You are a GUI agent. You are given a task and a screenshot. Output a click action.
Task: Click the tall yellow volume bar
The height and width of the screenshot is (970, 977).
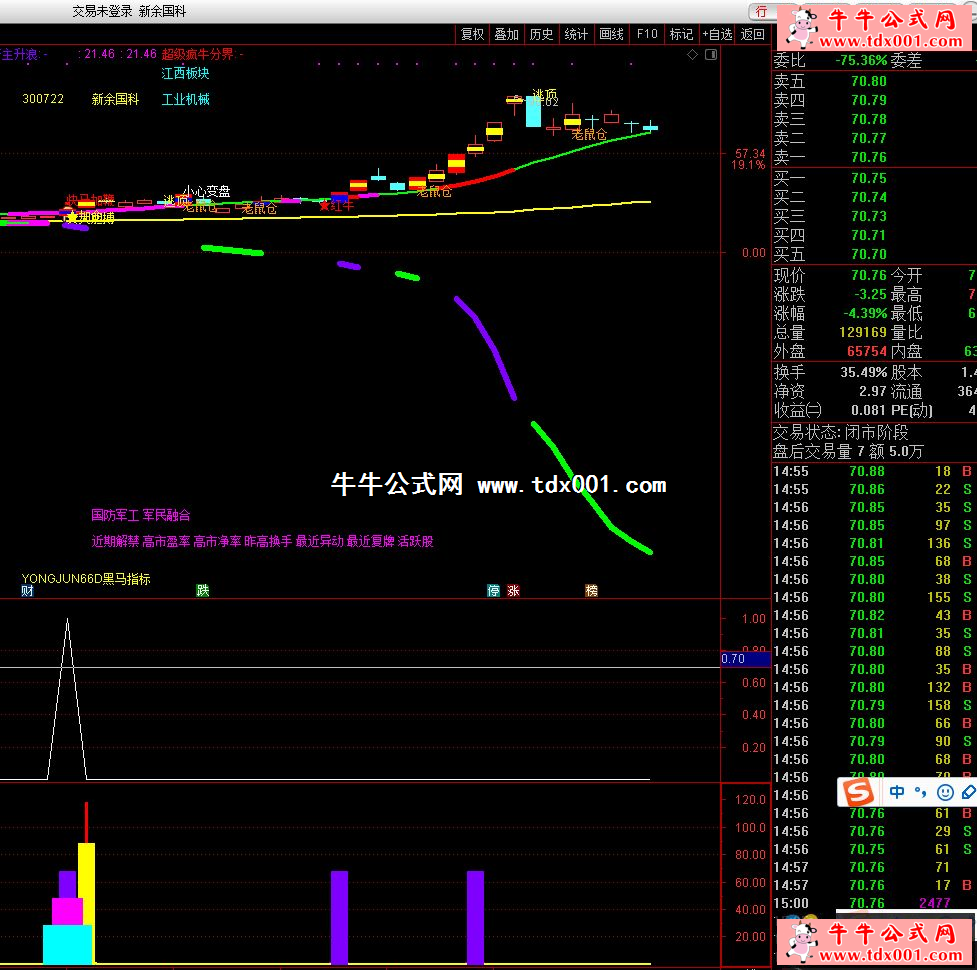tap(87, 903)
